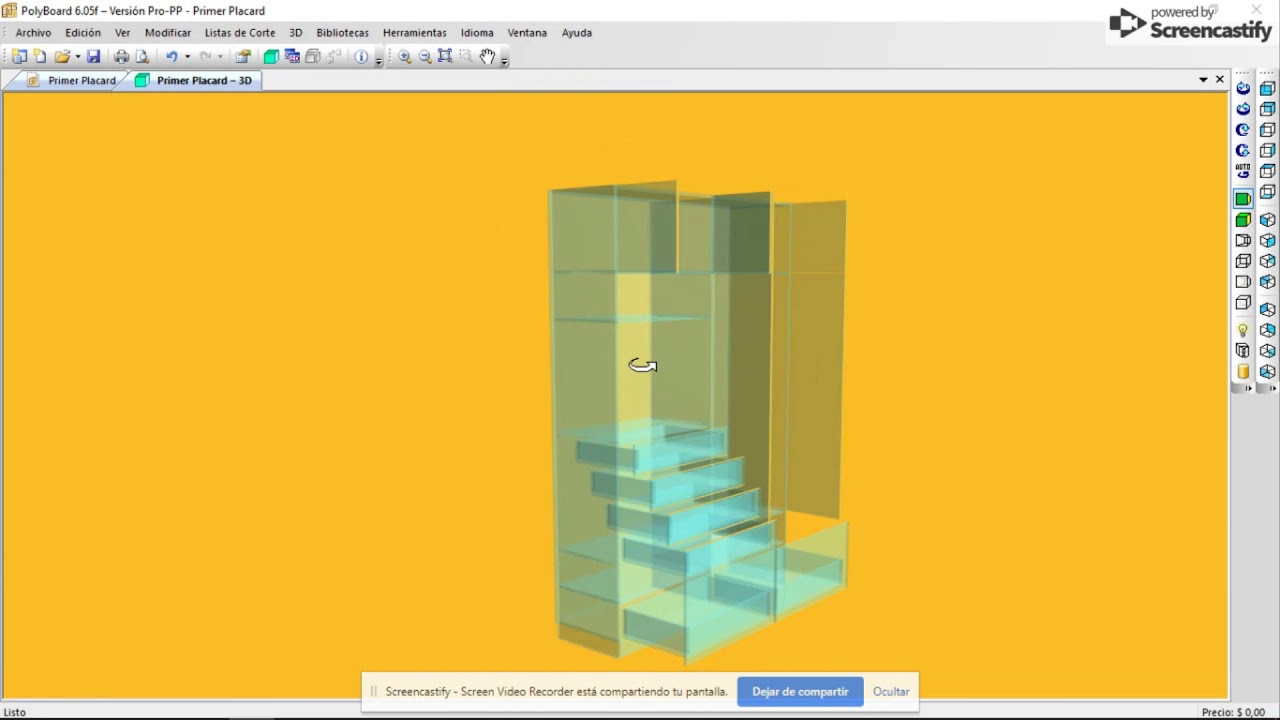The height and width of the screenshot is (720, 1280).
Task: Click the 'Listo' status text
Action: (x=15, y=712)
